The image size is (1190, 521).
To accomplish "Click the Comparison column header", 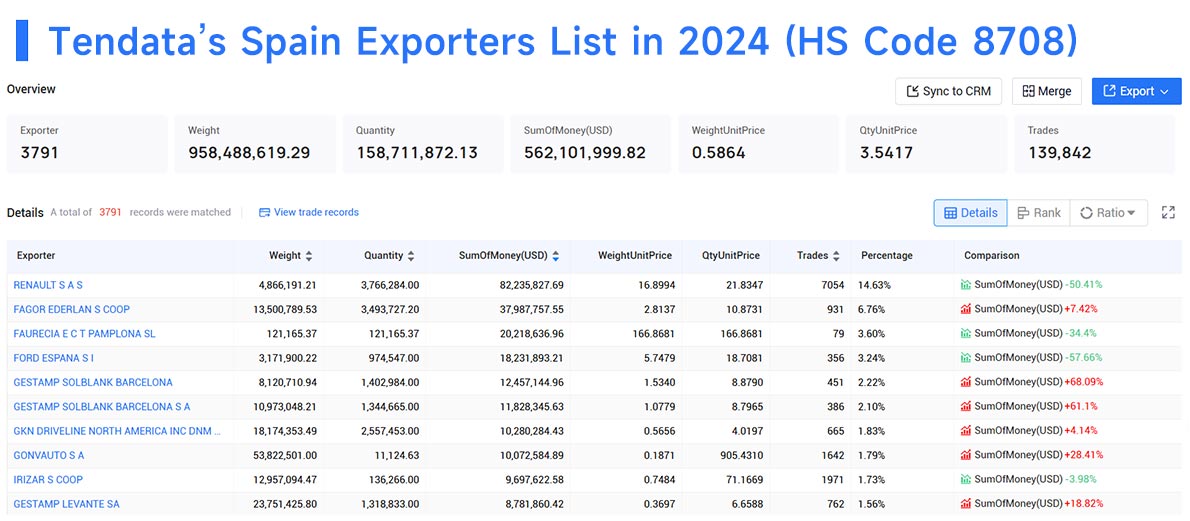I will 991,256.
